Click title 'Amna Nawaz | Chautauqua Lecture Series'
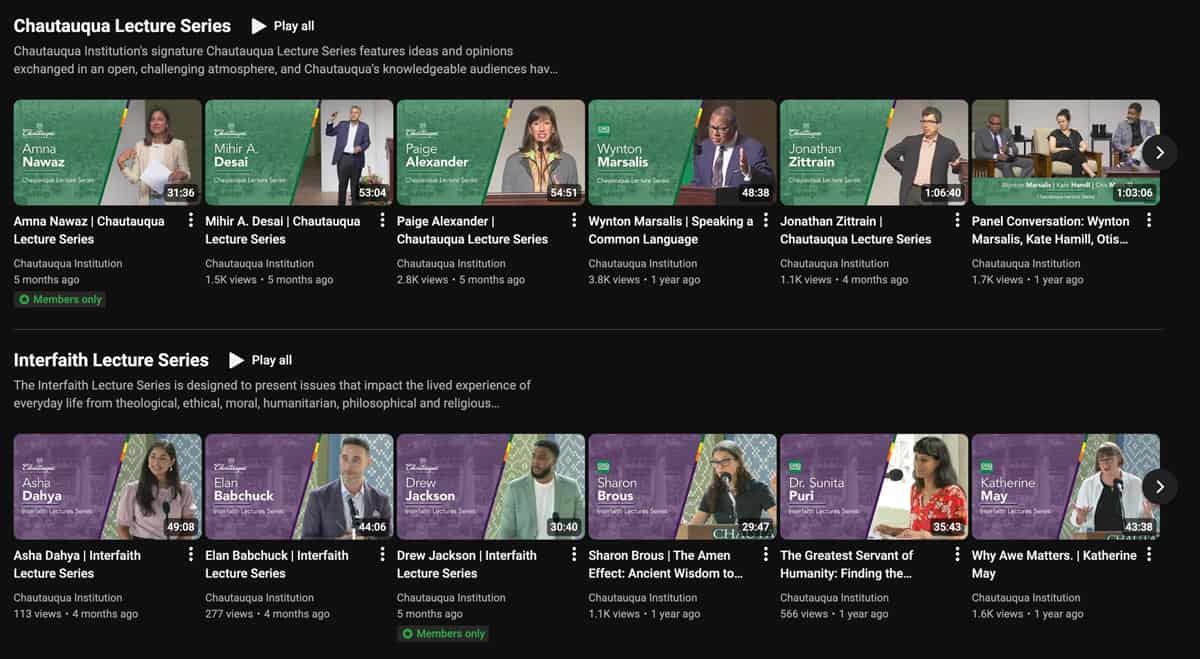 89,230
